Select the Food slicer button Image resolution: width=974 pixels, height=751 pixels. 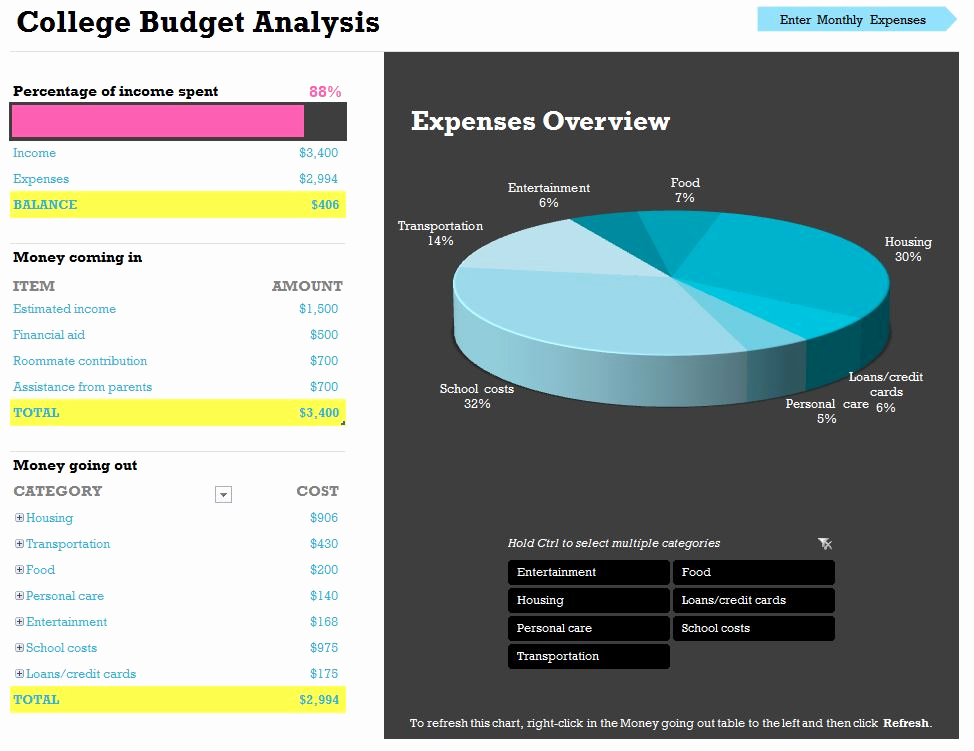click(753, 572)
